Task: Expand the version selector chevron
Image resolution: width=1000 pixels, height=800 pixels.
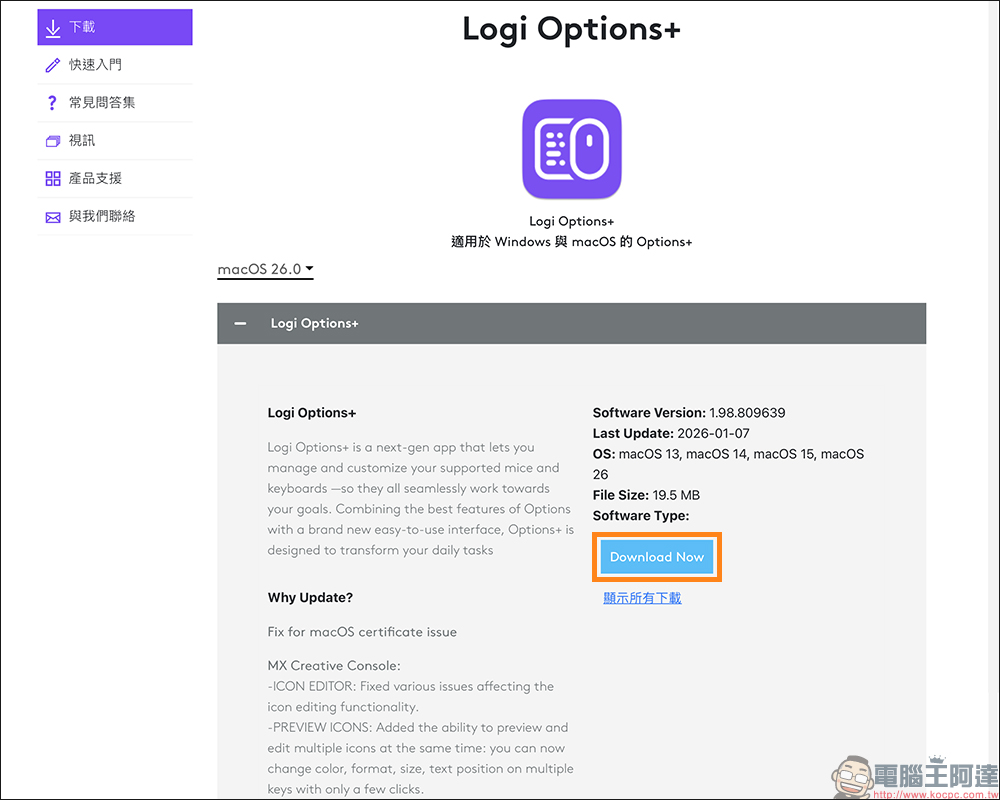Action: (x=308, y=269)
